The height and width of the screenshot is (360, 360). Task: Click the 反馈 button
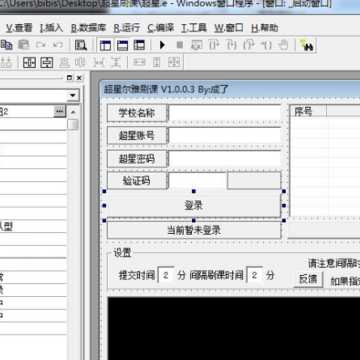point(308,279)
